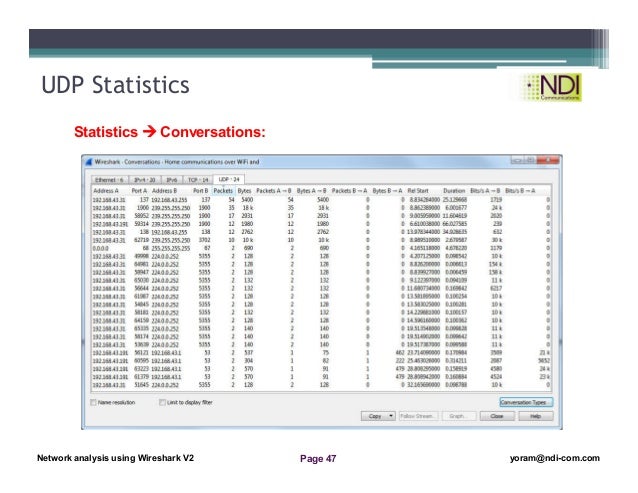The height and width of the screenshot is (493, 638).
Task: Select the 255.255.255.255 address cell
Action: [x=171, y=248]
